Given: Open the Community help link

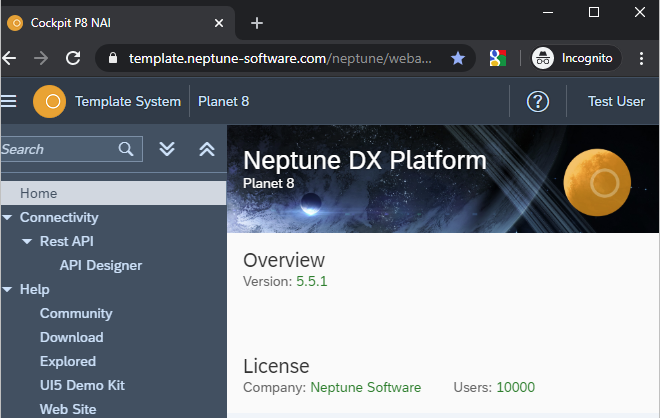Looking at the screenshot, I should (x=76, y=313).
